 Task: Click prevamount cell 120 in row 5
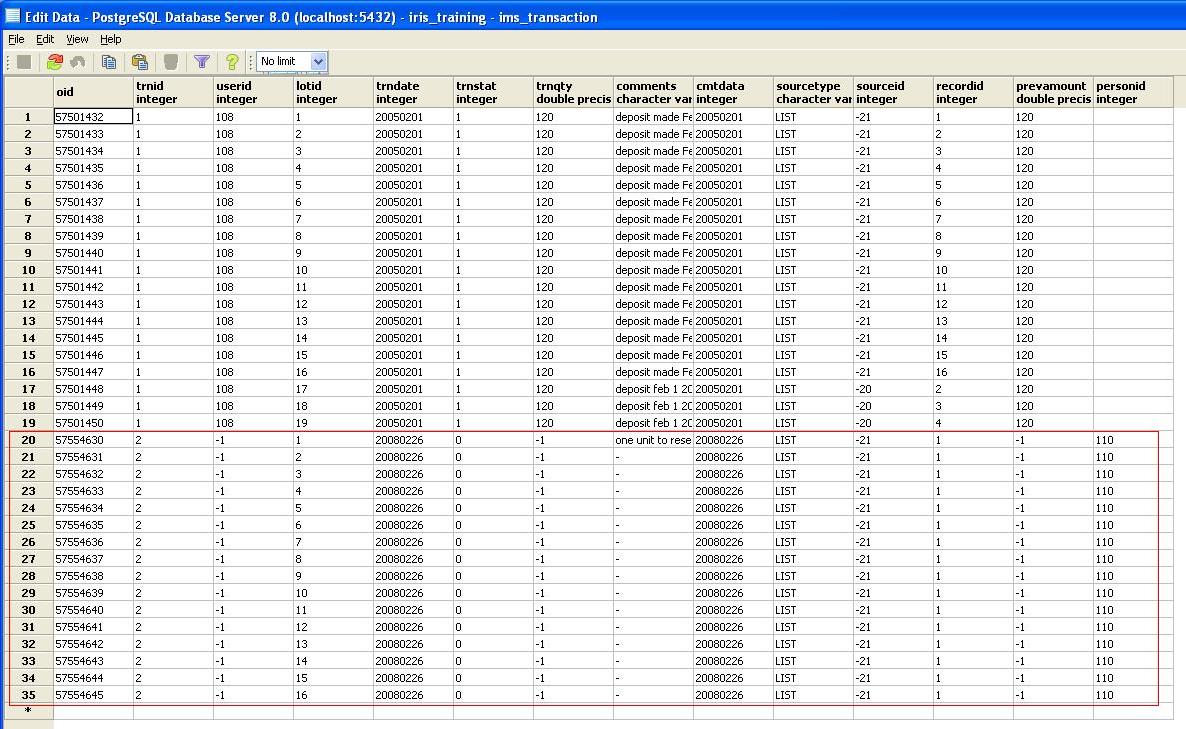[1054, 185]
